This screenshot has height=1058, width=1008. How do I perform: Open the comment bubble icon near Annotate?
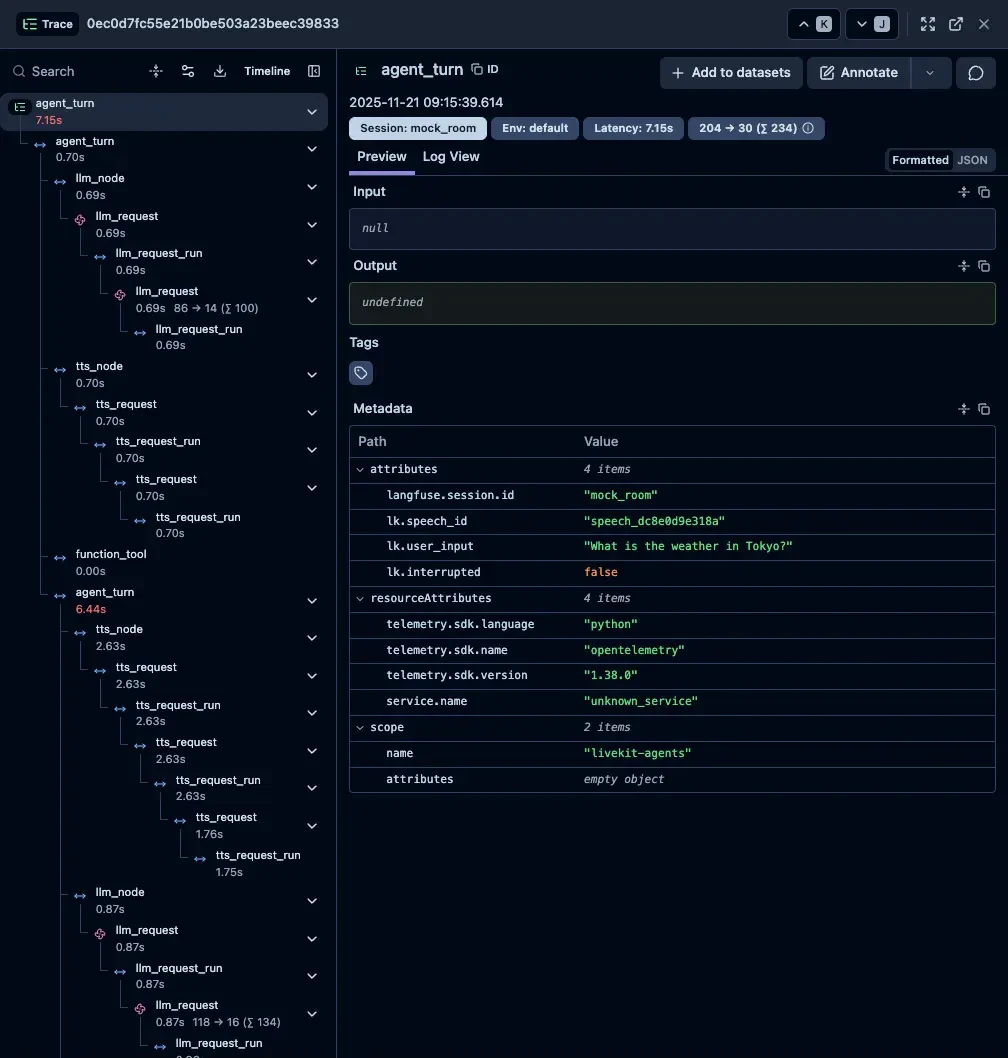pyautogui.click(x=976, y=72)
